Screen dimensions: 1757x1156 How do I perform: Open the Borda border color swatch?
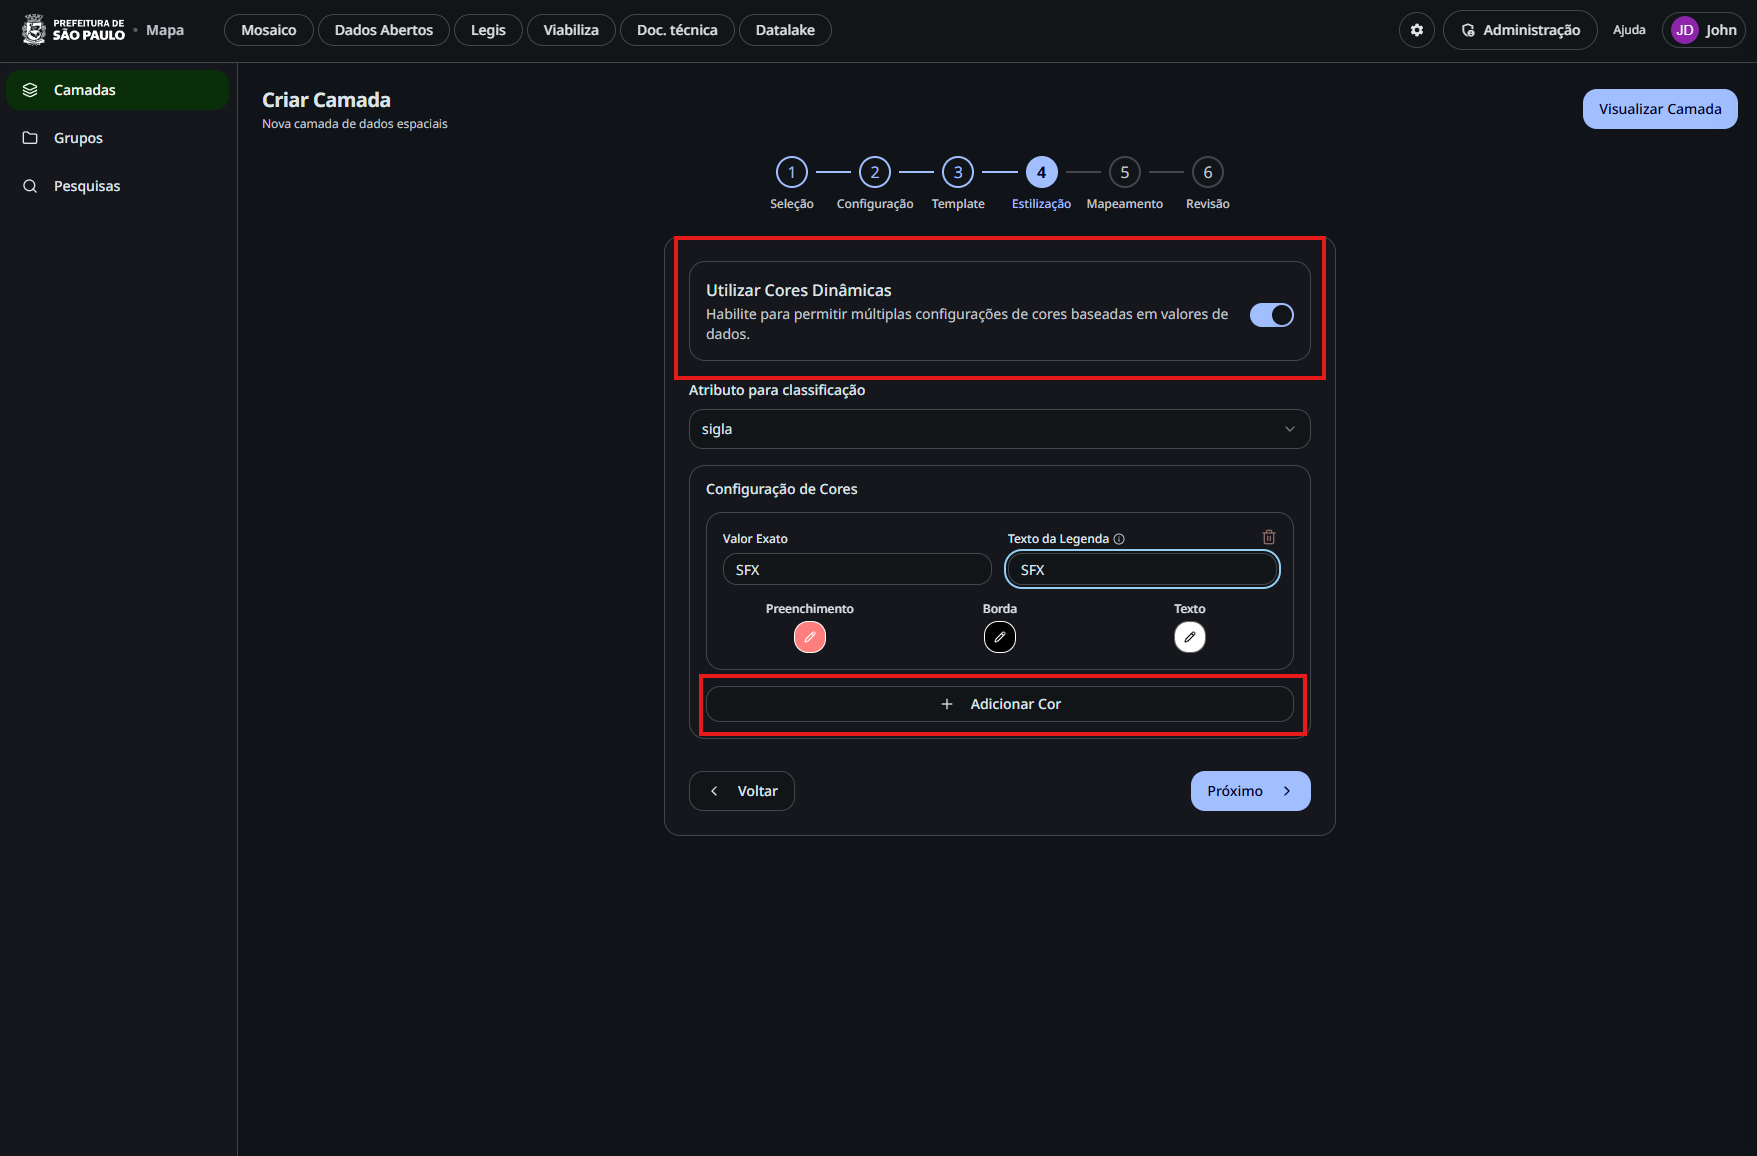(1000, 637)
